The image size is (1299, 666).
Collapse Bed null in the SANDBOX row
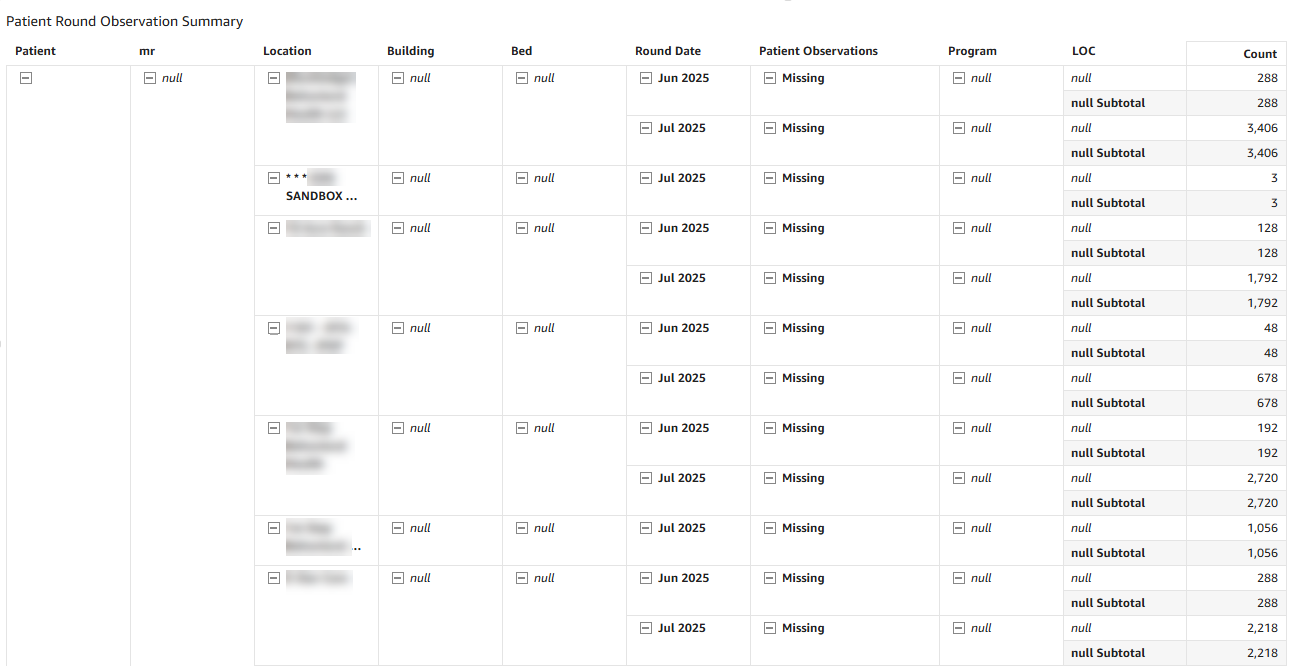522,178
